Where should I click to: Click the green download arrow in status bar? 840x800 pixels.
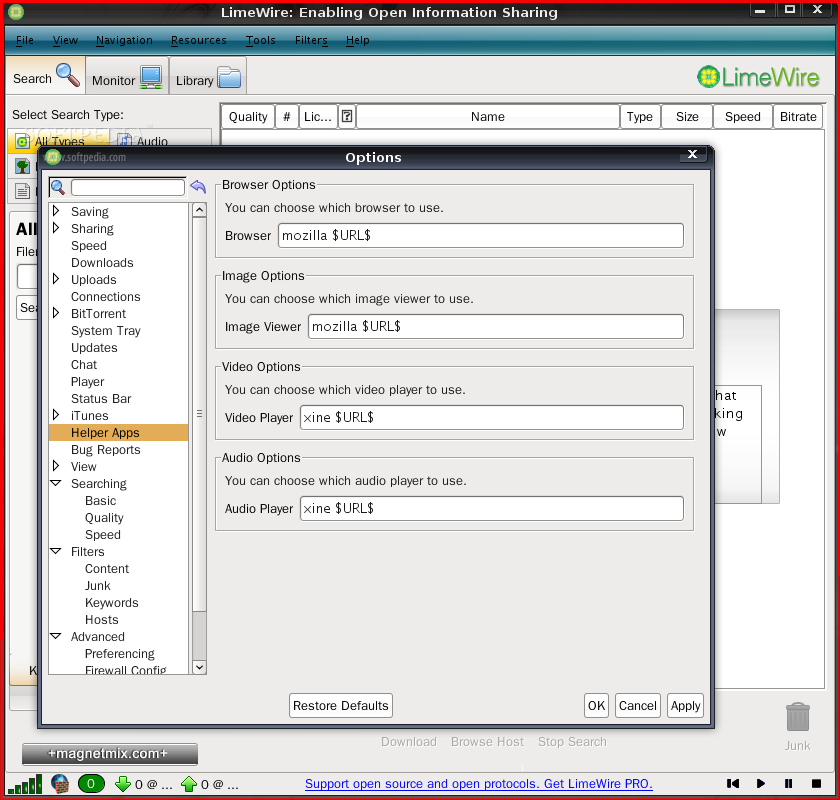[123, 784]
